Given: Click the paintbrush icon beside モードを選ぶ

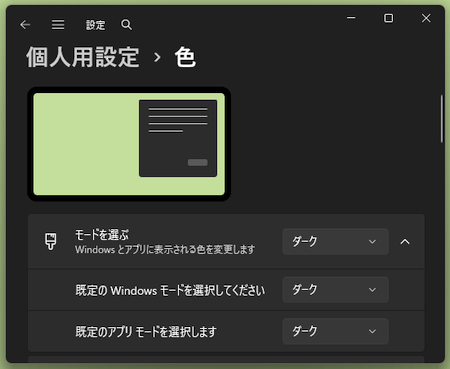Looking at the screenshot, I should (51, 241).
